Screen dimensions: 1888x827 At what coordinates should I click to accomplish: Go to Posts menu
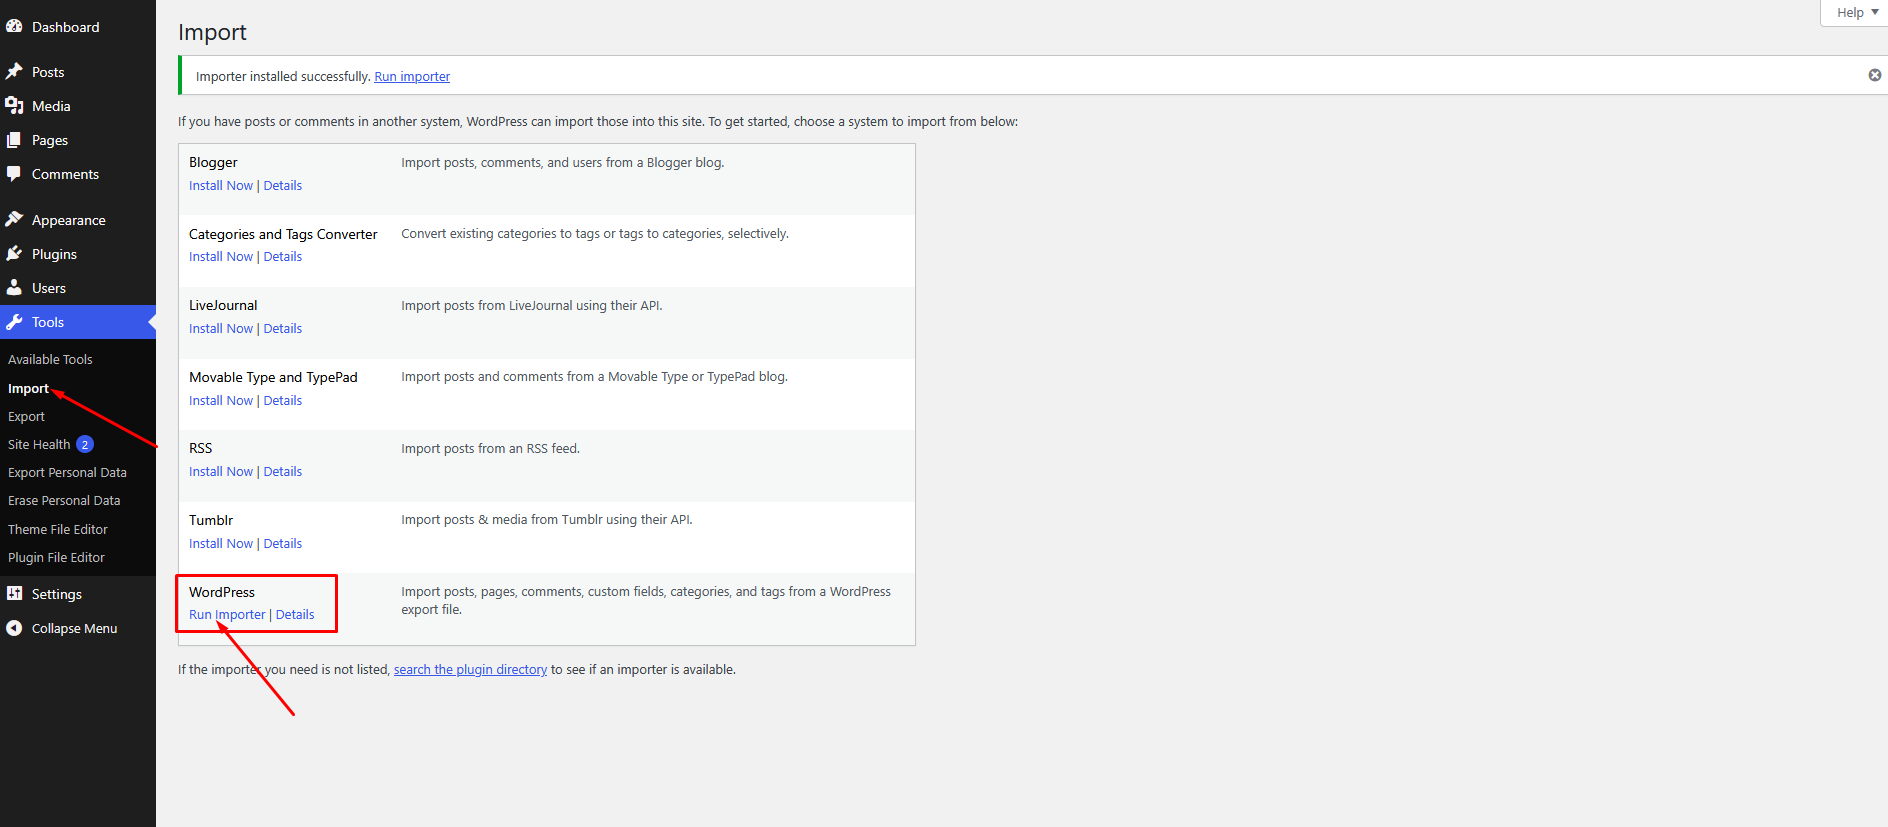48,72
